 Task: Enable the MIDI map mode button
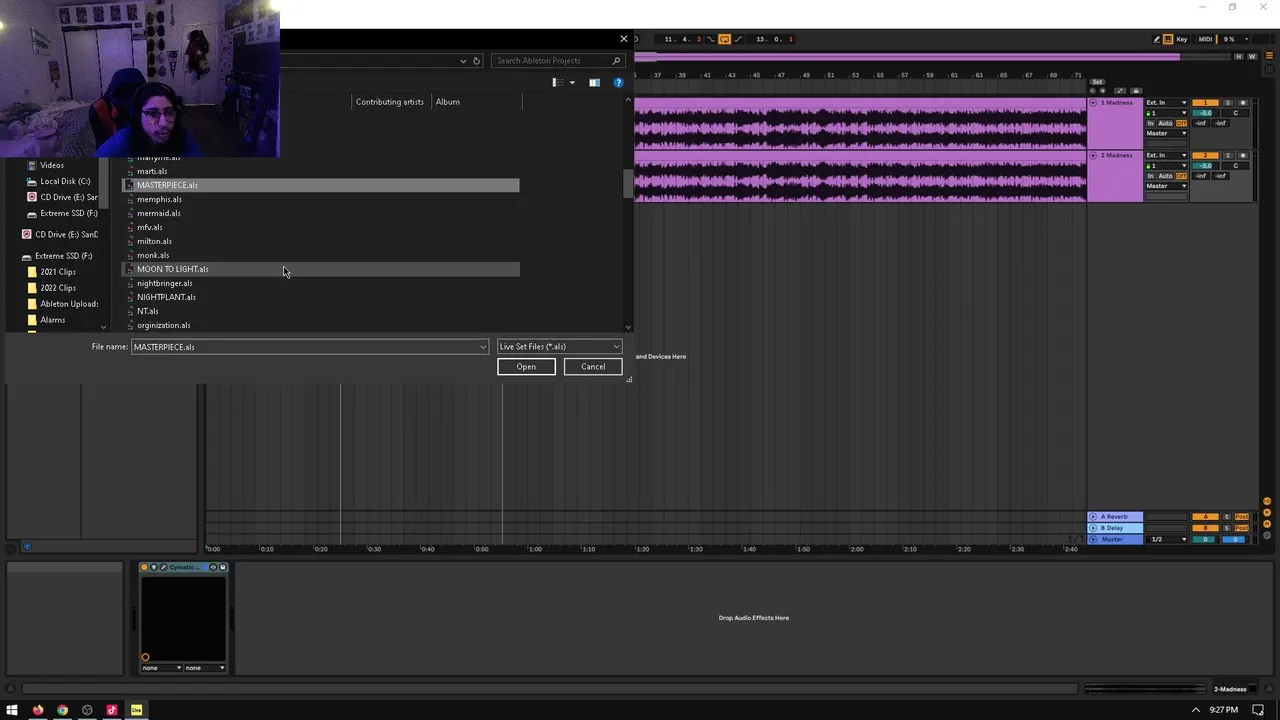point(1205,39)
